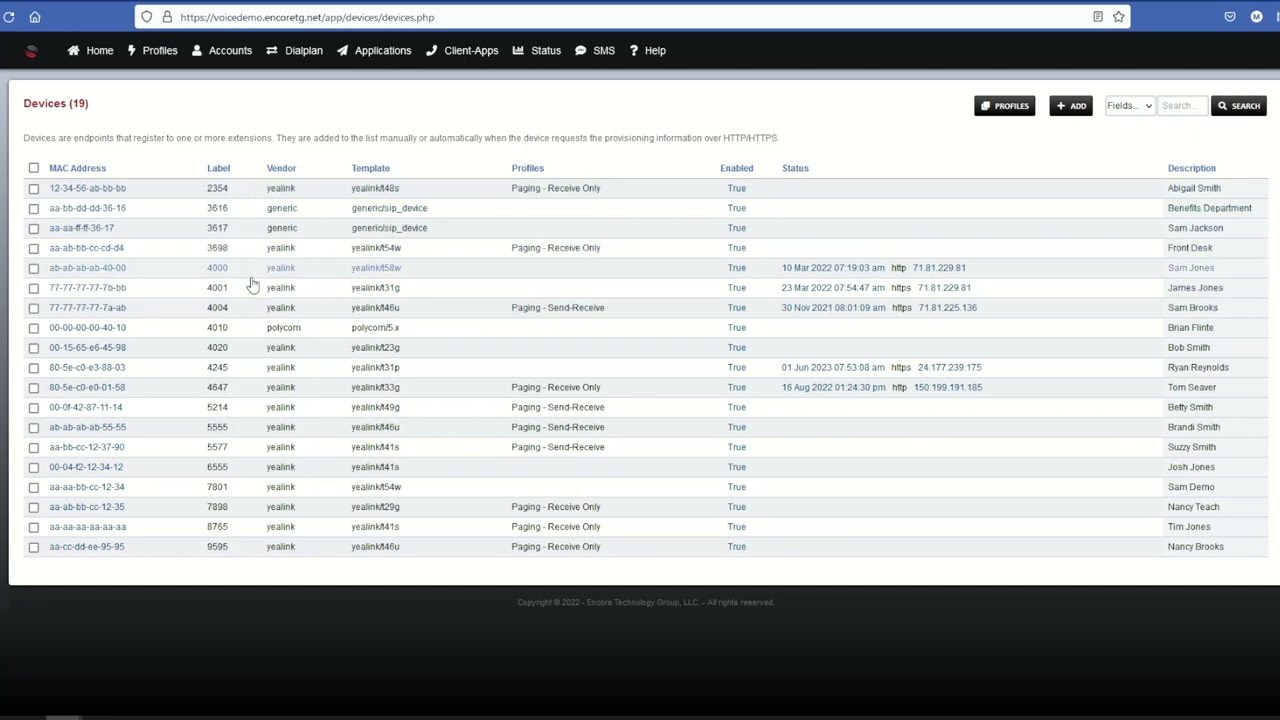
Task: Open the Home menu
Action: coord(90,51)
